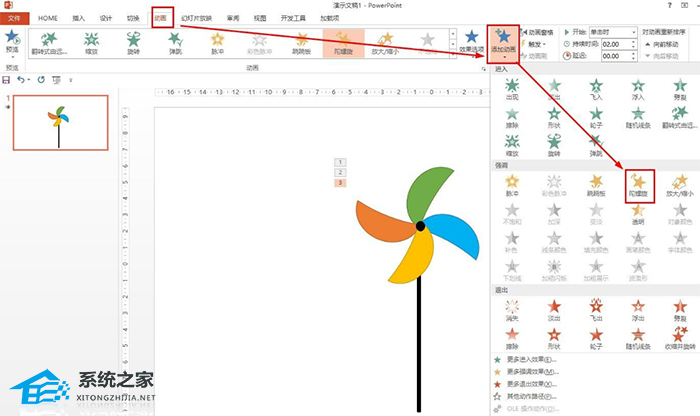The height and width of the screenshot is (416, 700).
Task: Open PowerPoint help question mark
Action: coord(669,5)
